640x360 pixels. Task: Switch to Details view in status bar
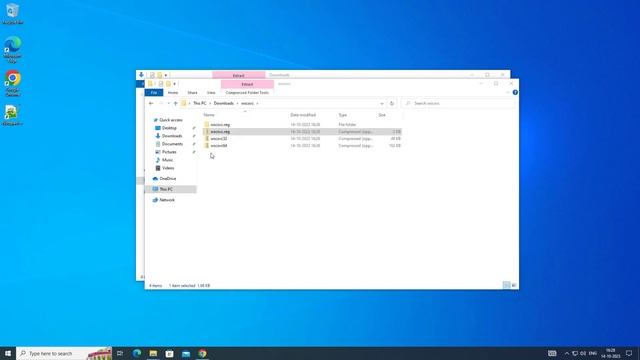click(507, 285)
